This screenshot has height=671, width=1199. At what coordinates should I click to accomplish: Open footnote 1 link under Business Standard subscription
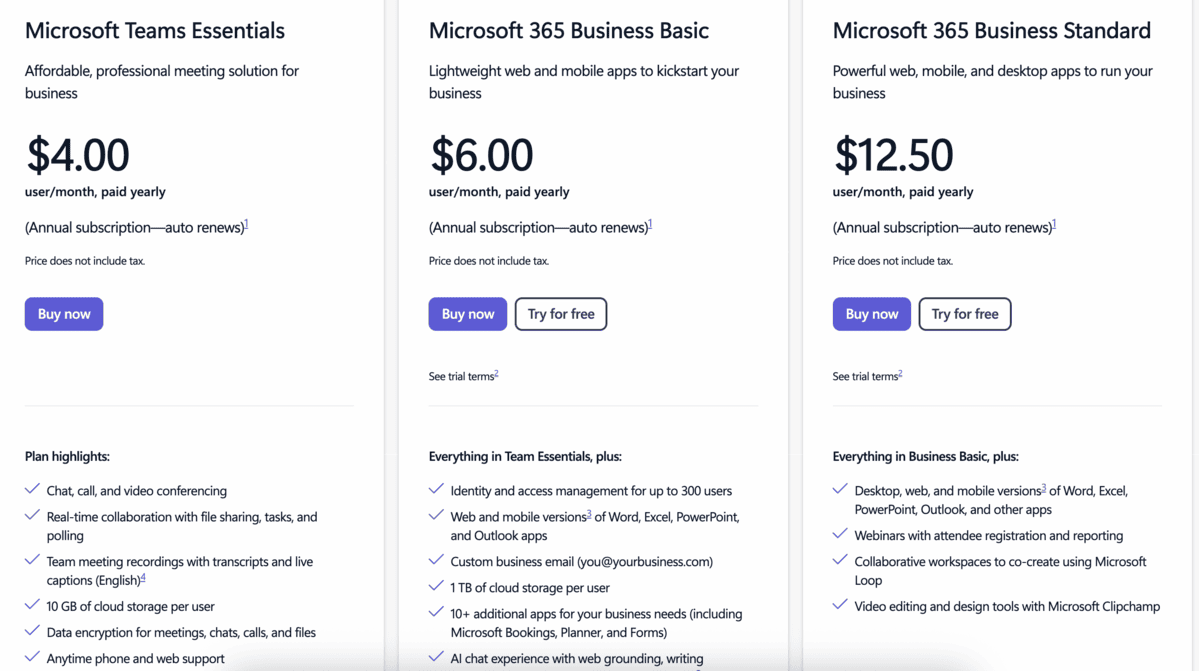1054,224
